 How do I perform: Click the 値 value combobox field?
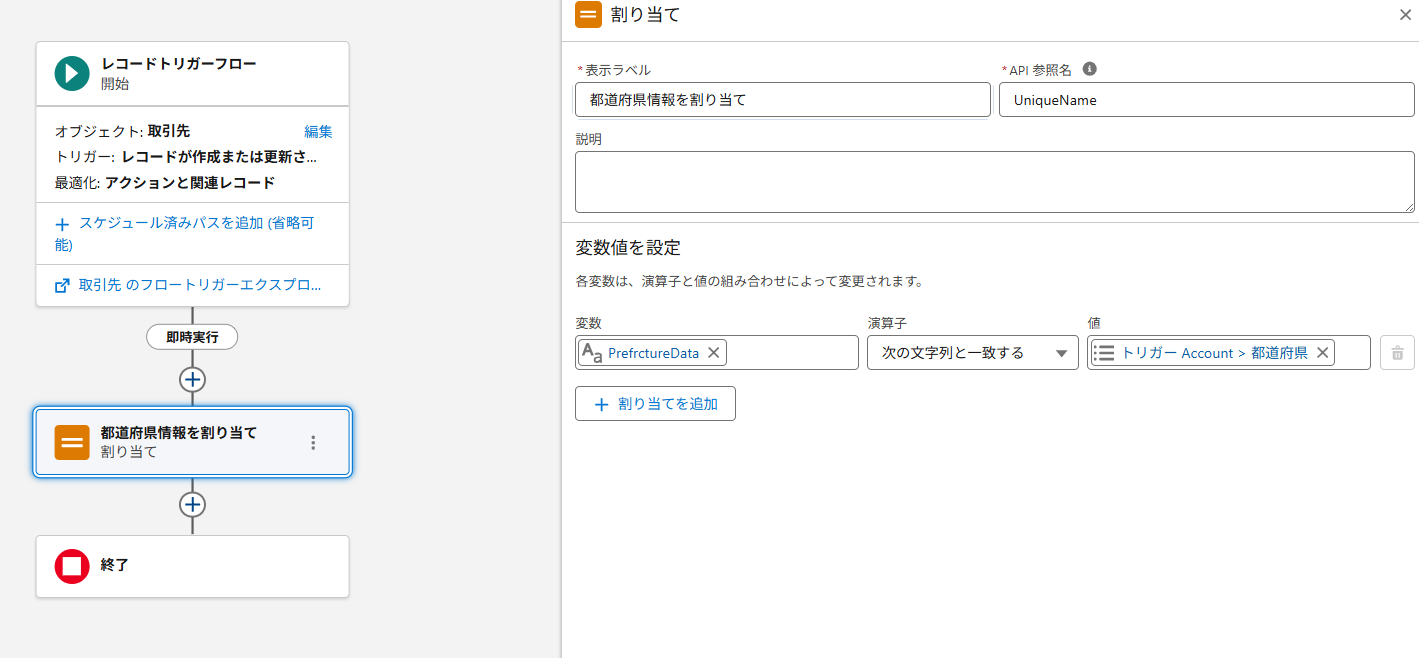point(1351,353)
